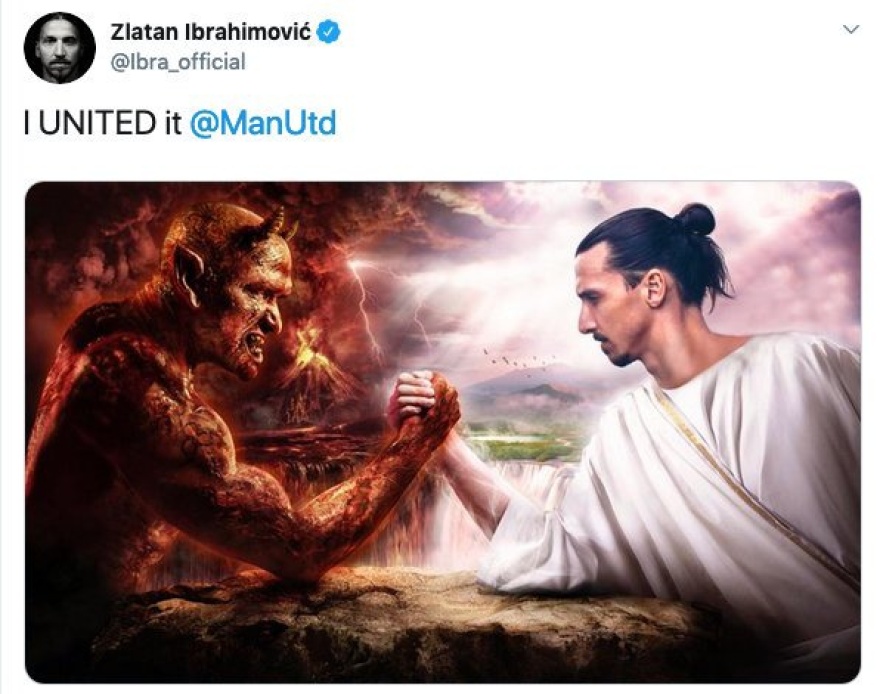Open the attached arm-wrestling image
The width and height of the screenshot is (880, 694).
pos(443,432)
